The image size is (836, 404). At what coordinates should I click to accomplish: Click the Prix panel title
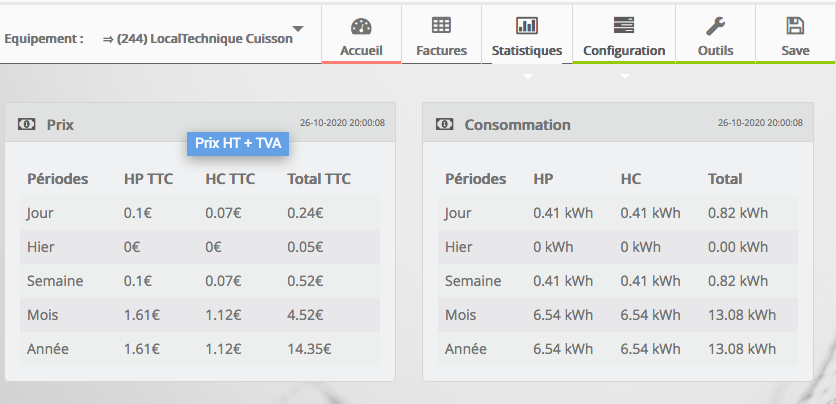click(x=60, y=125)
